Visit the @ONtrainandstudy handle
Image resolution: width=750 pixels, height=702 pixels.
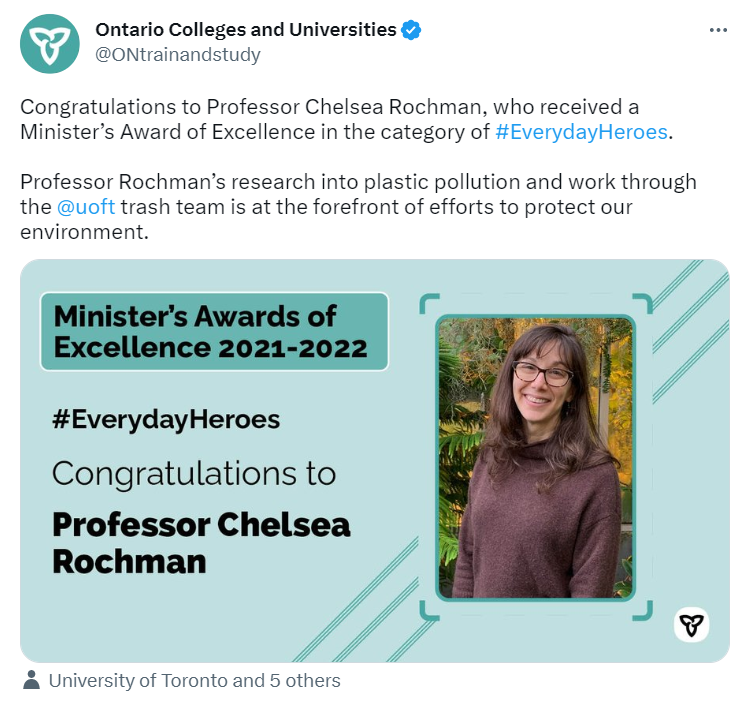[177, 55]
